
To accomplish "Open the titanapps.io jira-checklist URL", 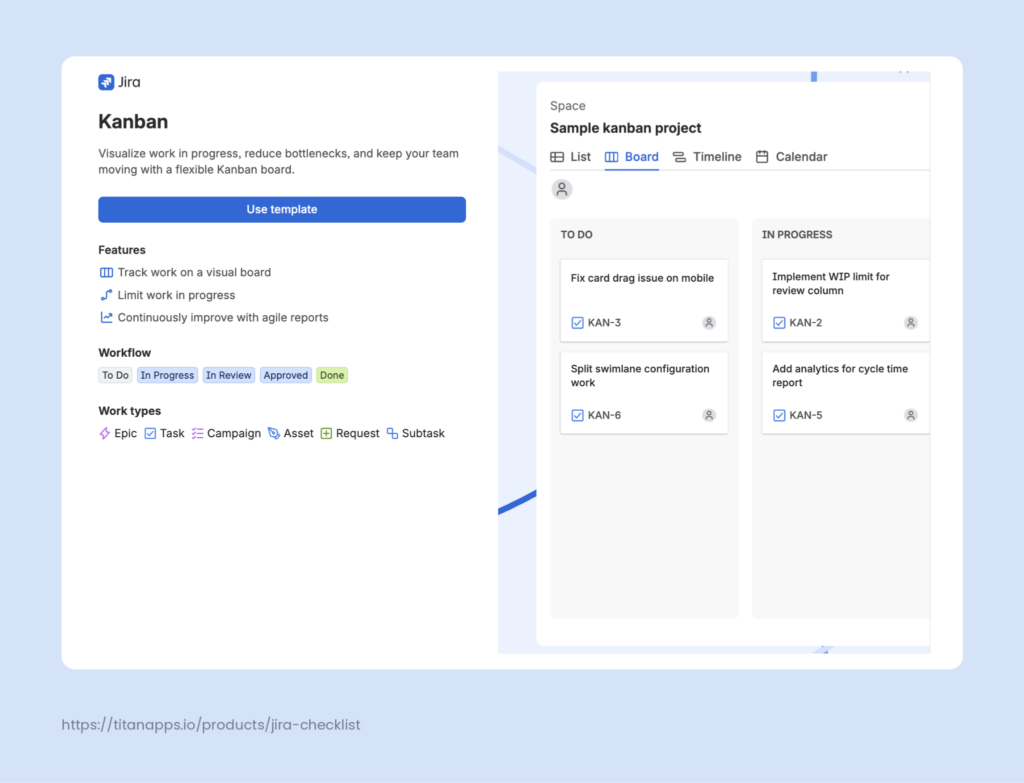I will 211,725.
